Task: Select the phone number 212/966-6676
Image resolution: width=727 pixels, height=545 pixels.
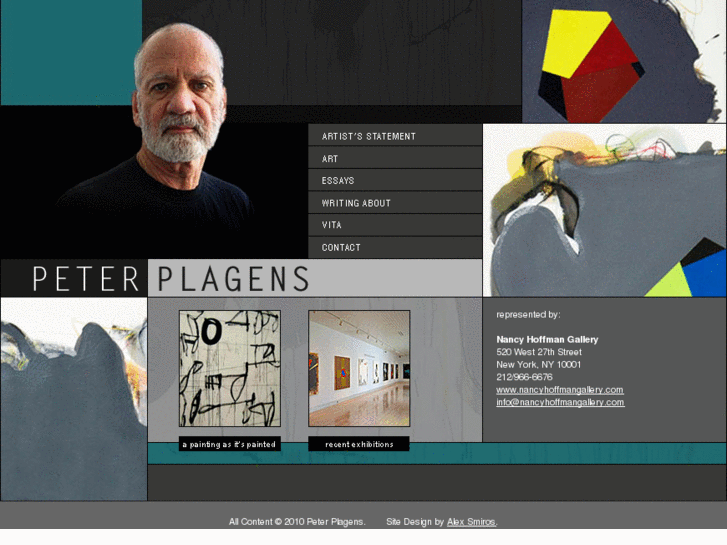Action: [x=524, y=377]
